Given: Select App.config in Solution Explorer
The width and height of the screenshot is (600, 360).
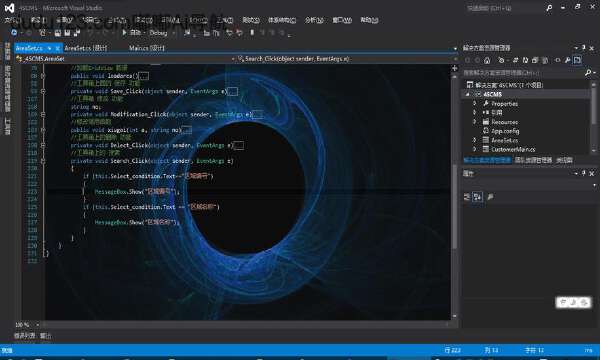Looking at the screenshot, I should 505,131.
